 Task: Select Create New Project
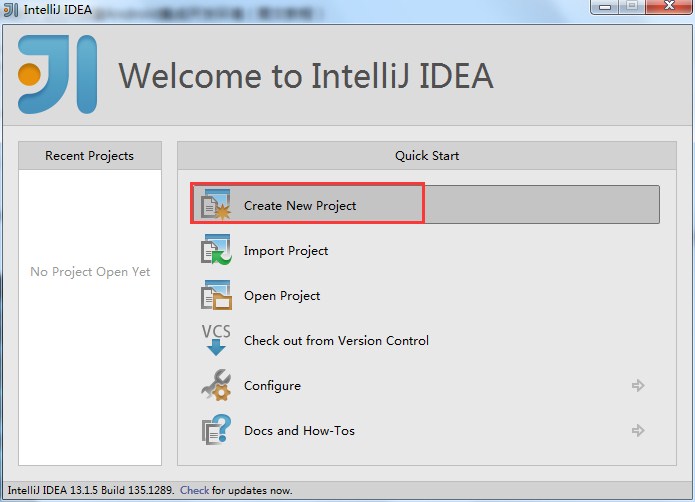pyautogui.click(x=300, y=206)
